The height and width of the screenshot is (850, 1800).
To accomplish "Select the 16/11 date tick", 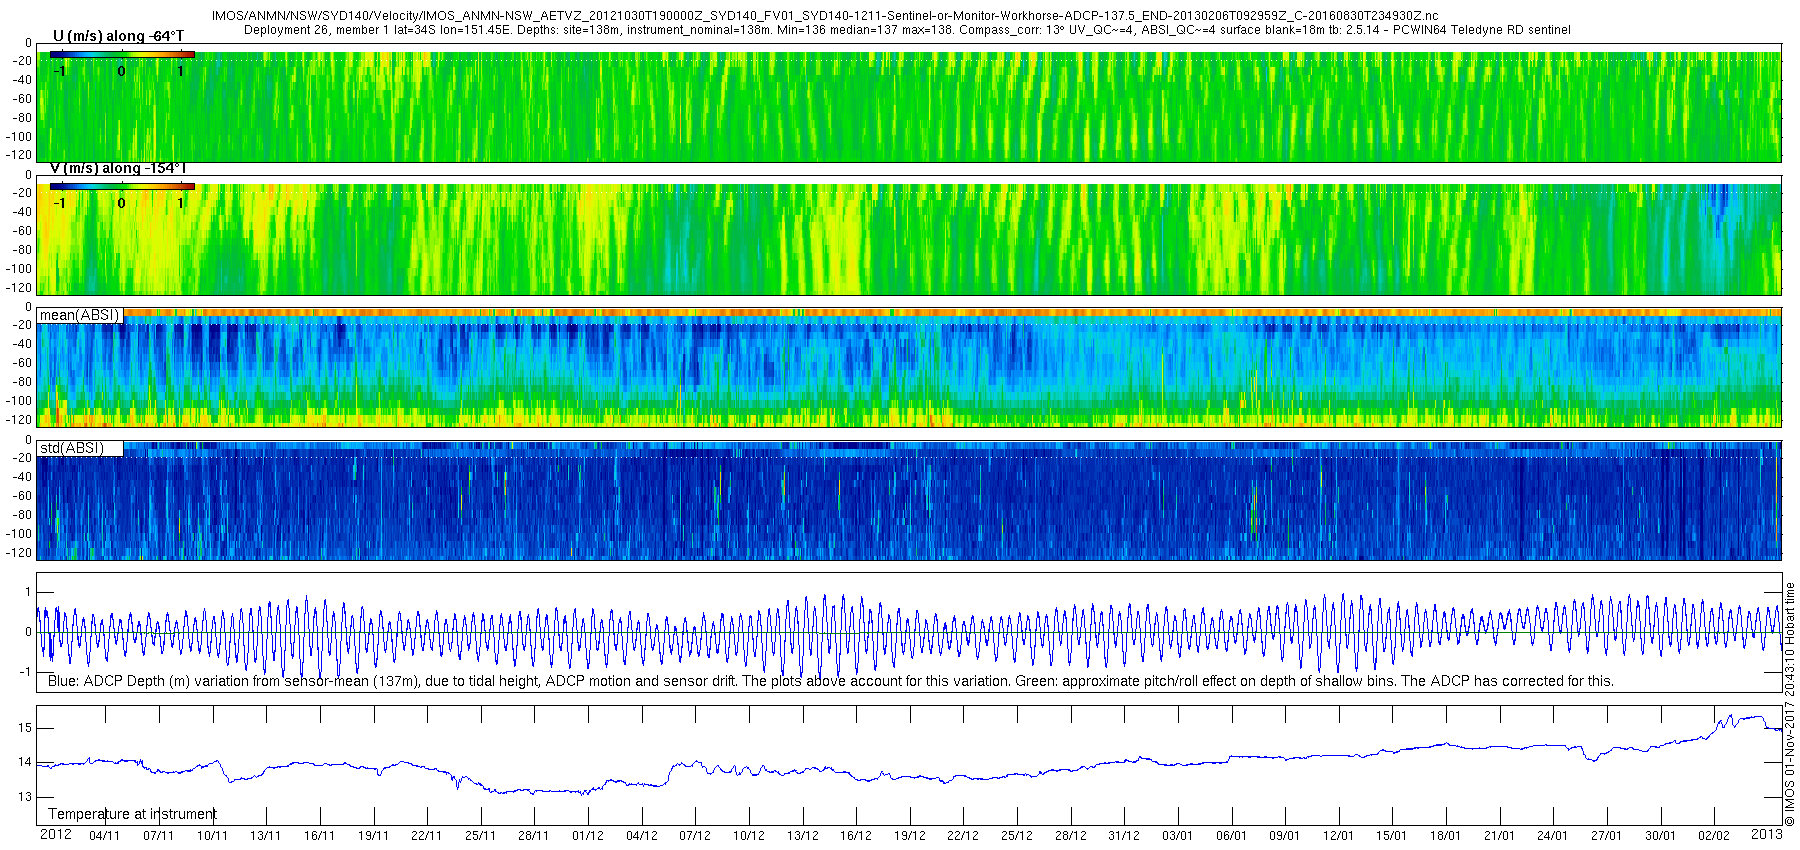I will (x=319, y=836).
